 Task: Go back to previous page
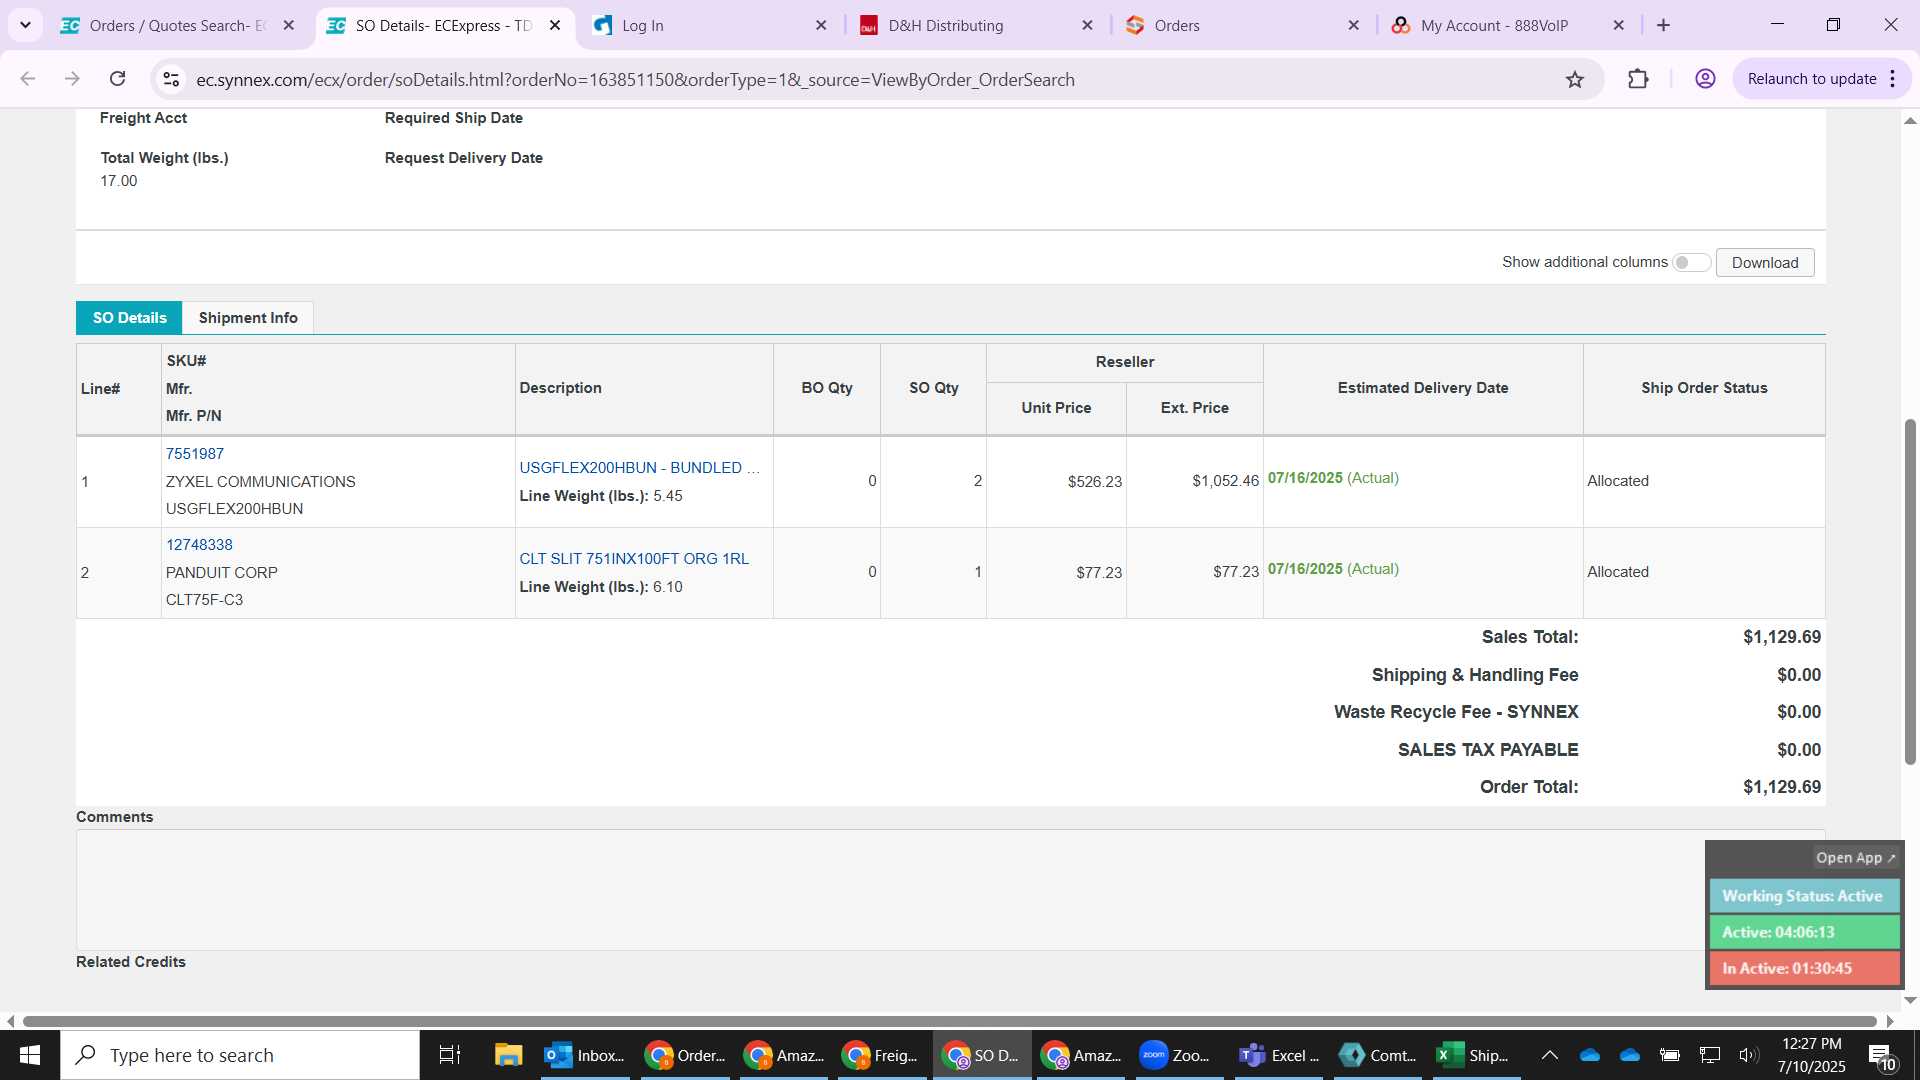[27, 79]
